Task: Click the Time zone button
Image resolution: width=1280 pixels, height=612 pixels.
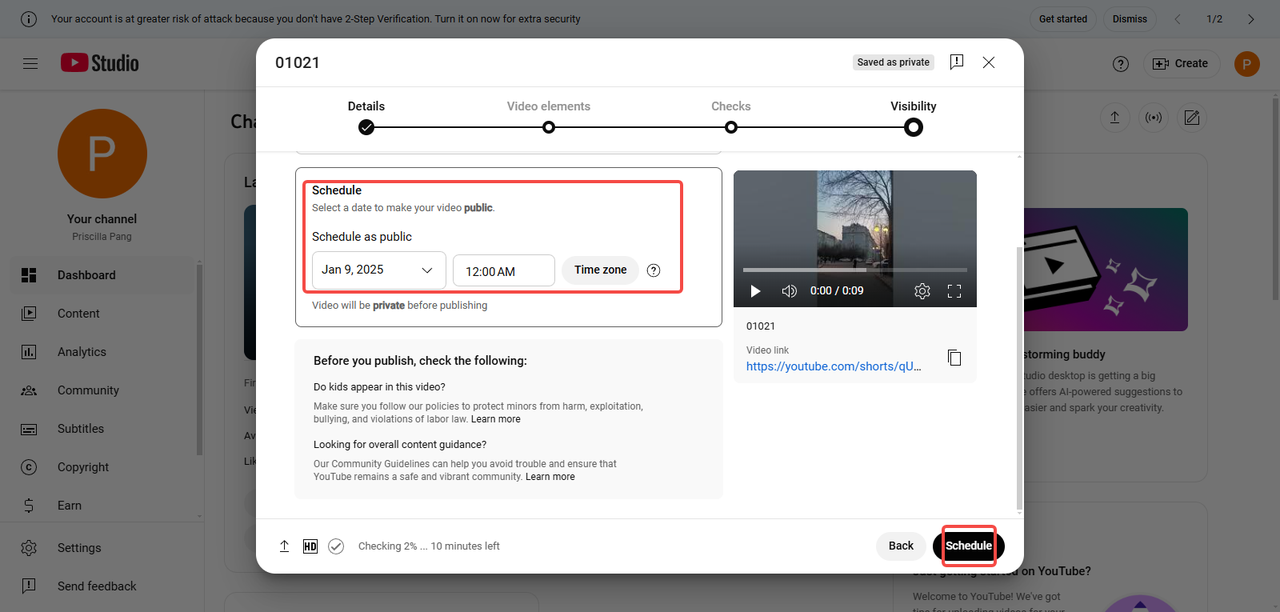Action: [x=600, y=270]
